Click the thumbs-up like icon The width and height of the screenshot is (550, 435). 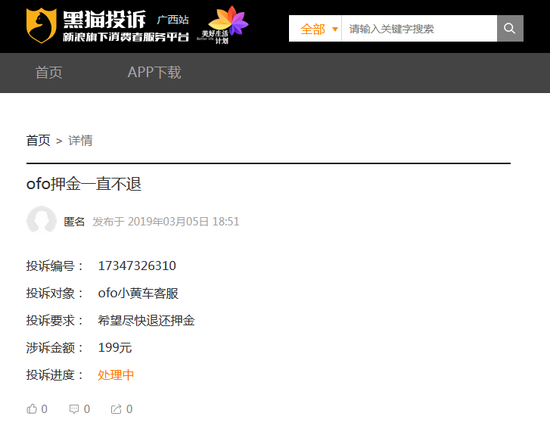[x=32, y=409]
